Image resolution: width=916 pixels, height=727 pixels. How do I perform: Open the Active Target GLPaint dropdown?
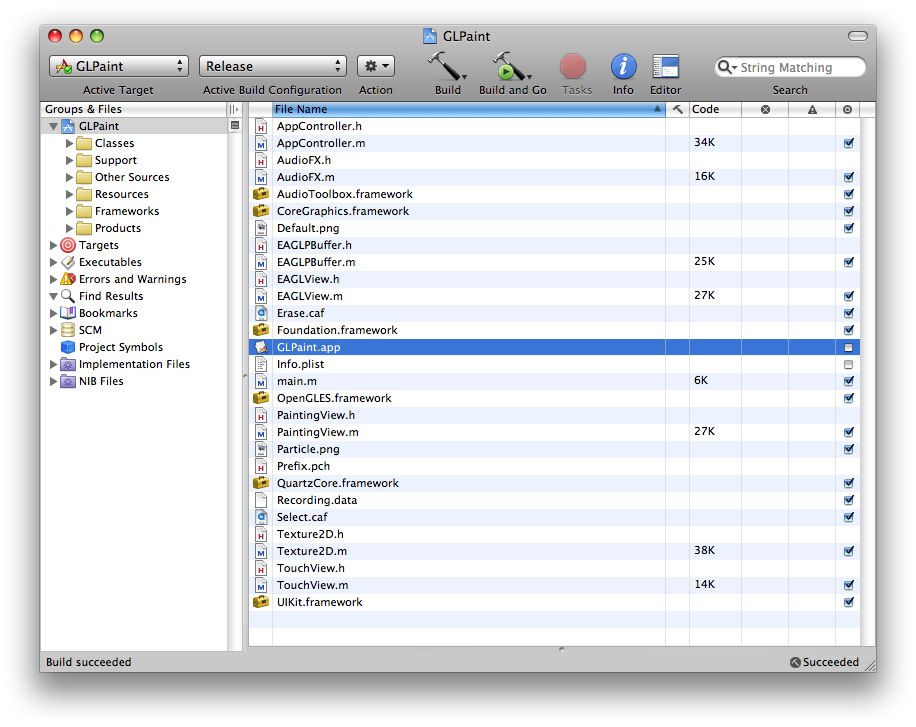pyautogui.click(x=119, y=66)
